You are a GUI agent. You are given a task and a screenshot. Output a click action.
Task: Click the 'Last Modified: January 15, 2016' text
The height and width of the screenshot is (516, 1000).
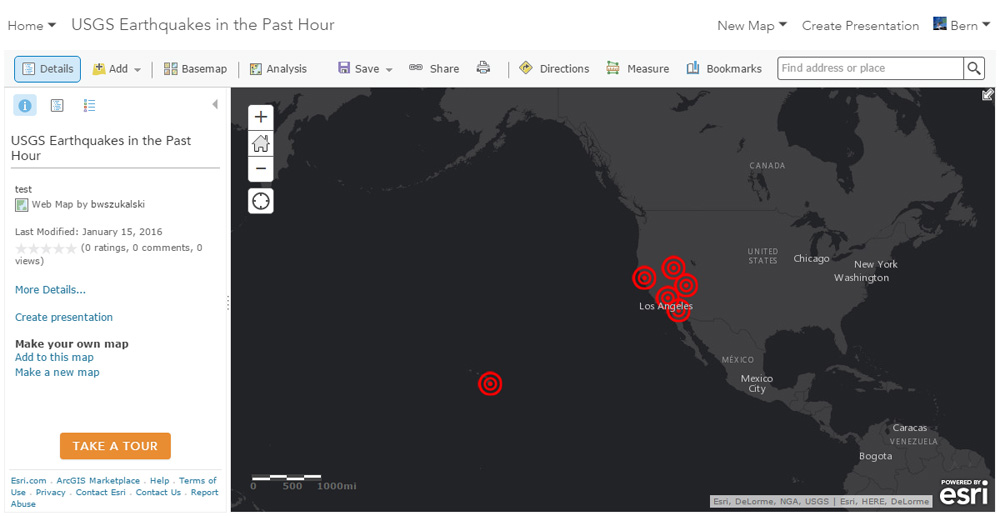[x=89, y=232]
